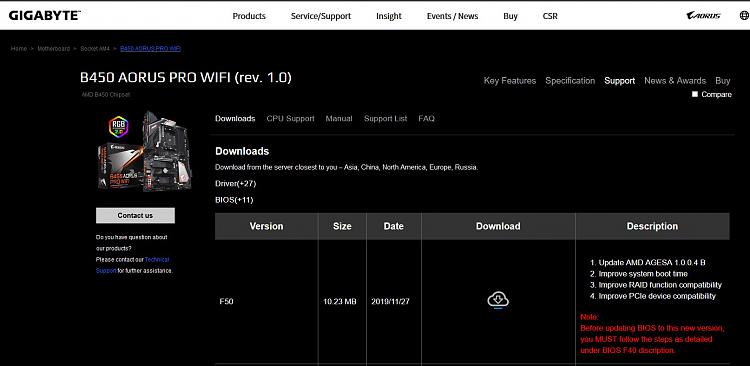
Task: Switch to the Key Features tab
Action: point(510,81)
